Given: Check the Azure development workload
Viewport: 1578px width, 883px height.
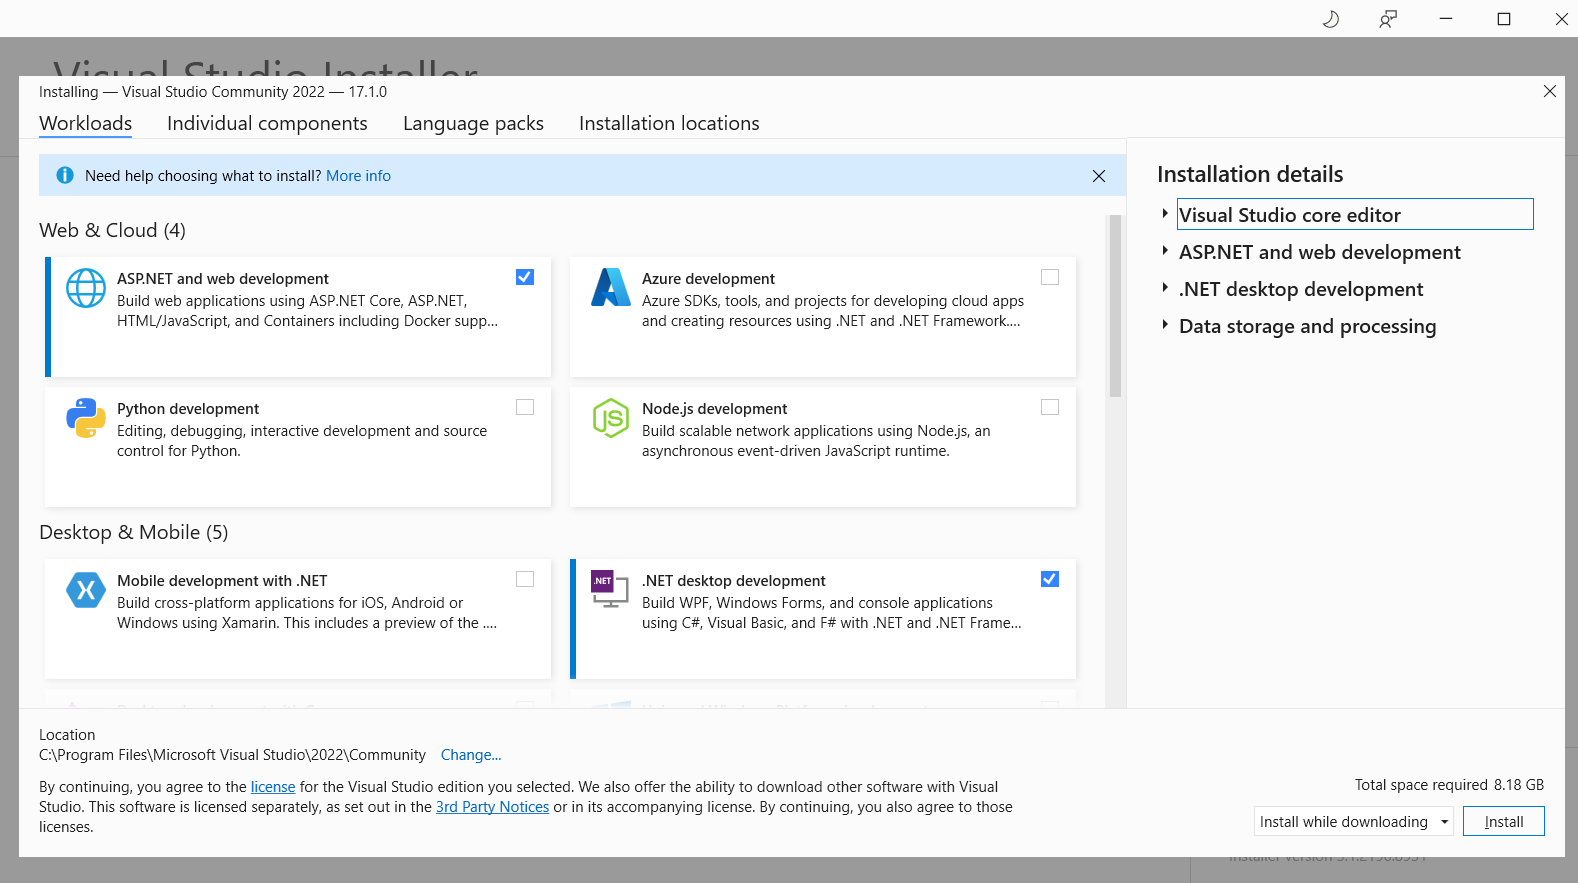Looking at the screenshot, I should [x=1050, y=277].
